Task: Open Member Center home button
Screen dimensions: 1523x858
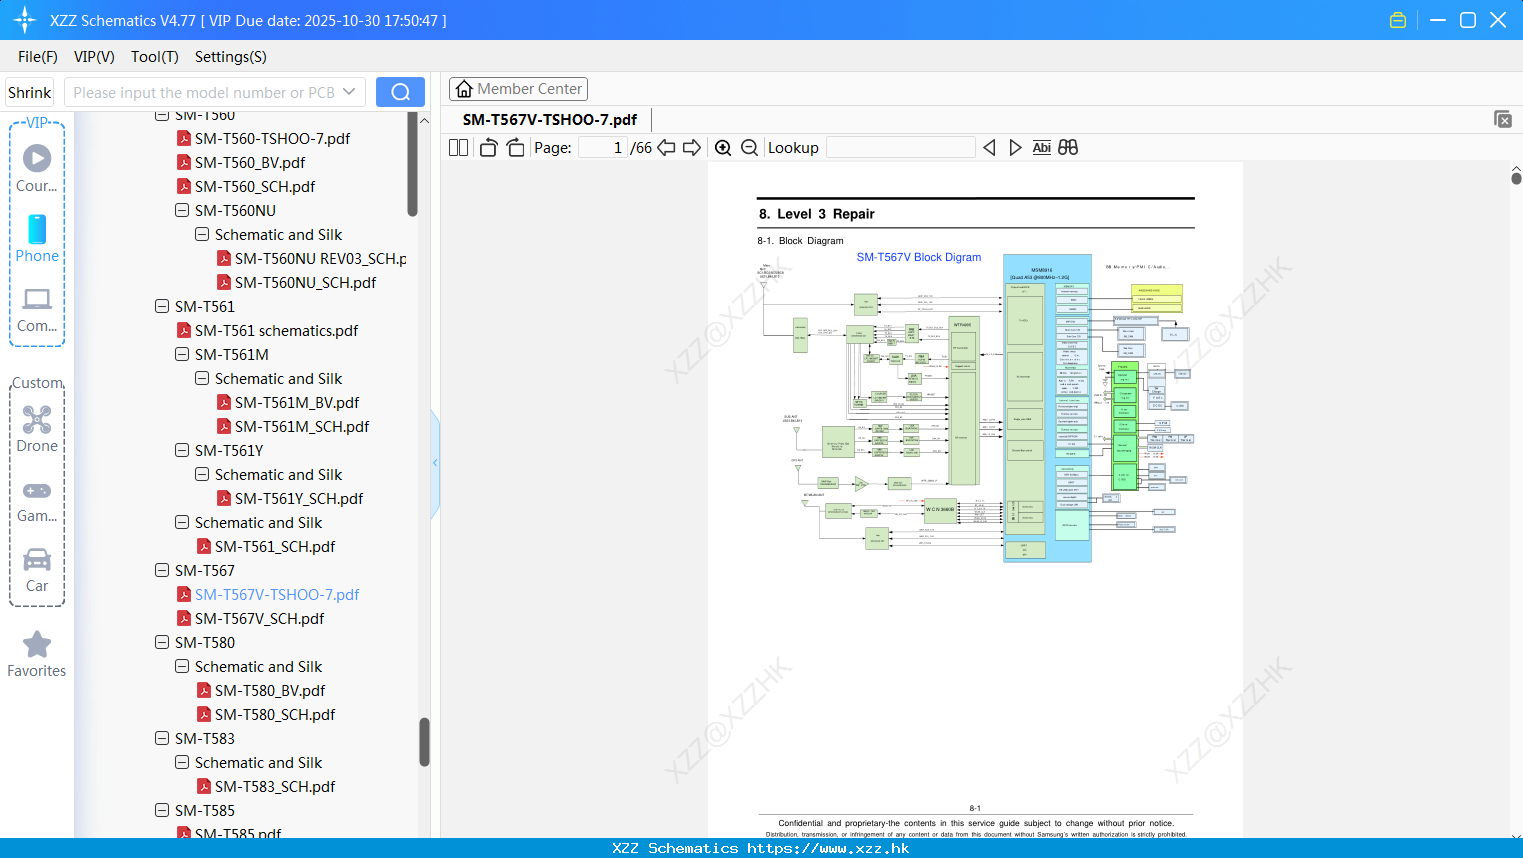Action: coord(518,89)
